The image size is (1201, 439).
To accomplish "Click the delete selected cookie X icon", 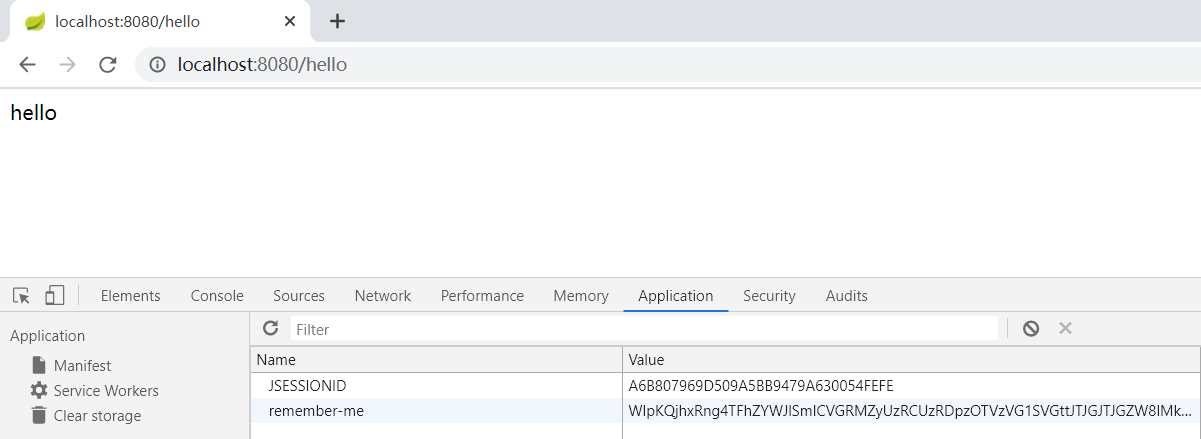I will tap(1065, 328).
